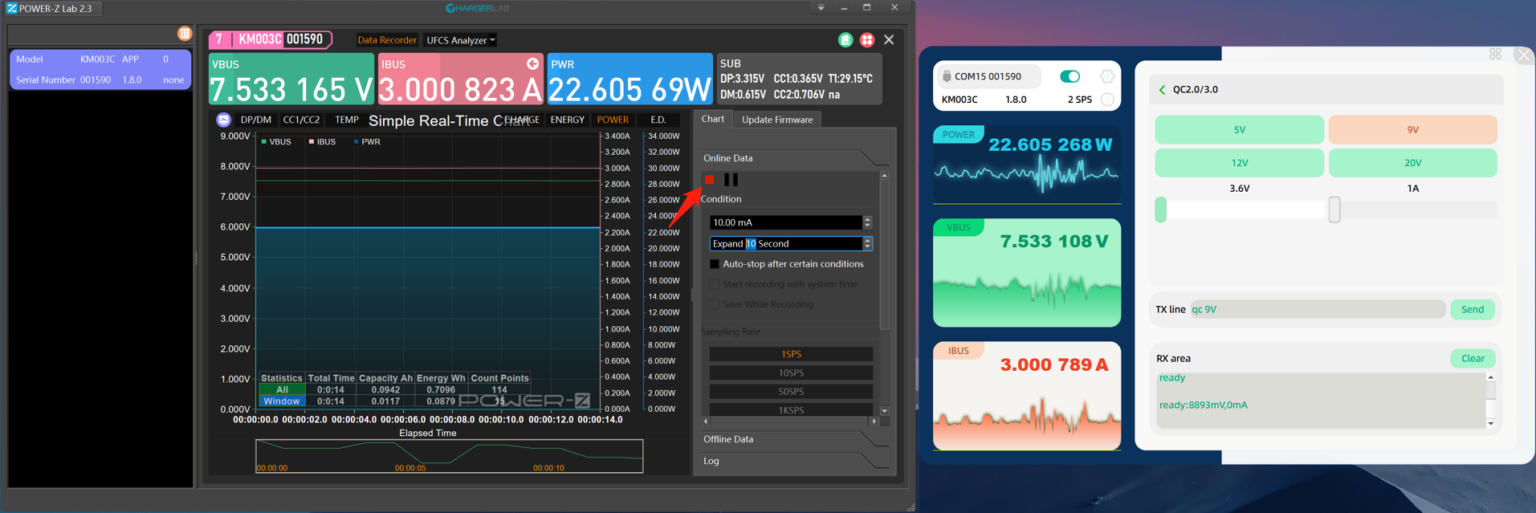Open the red four-square grid icon
The height and width of the screenshot is (513, 1536).
[867, 40]
